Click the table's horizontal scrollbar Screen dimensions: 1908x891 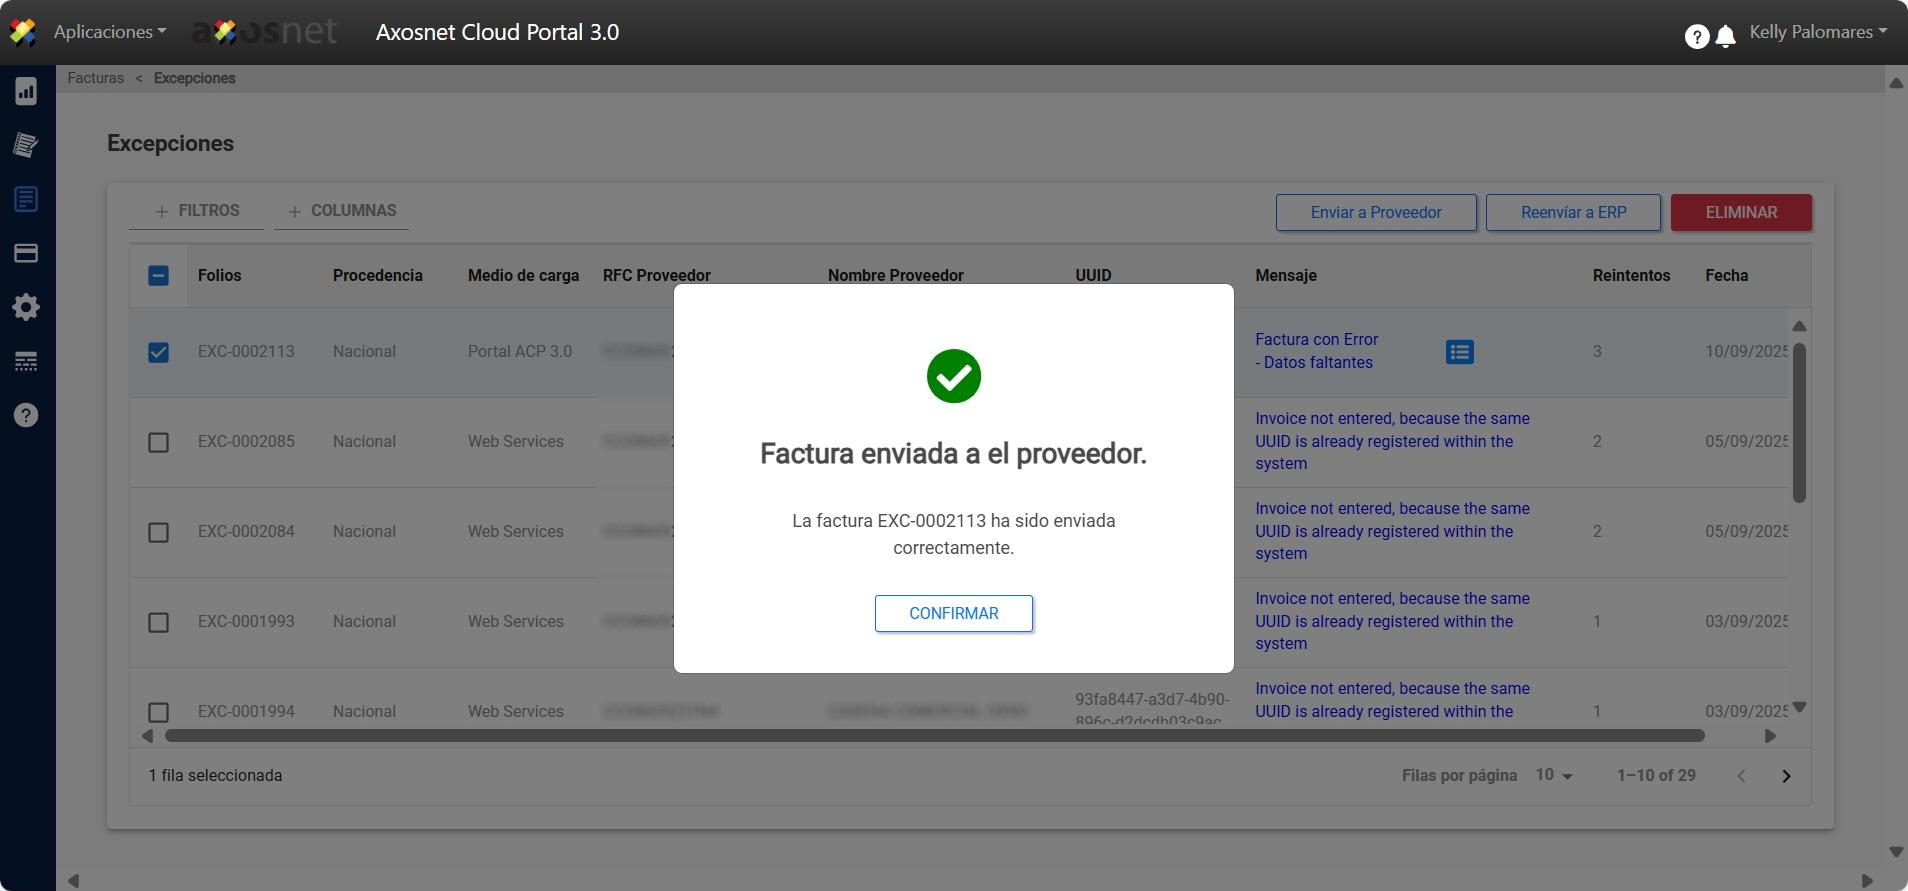(x=934, y=736)
